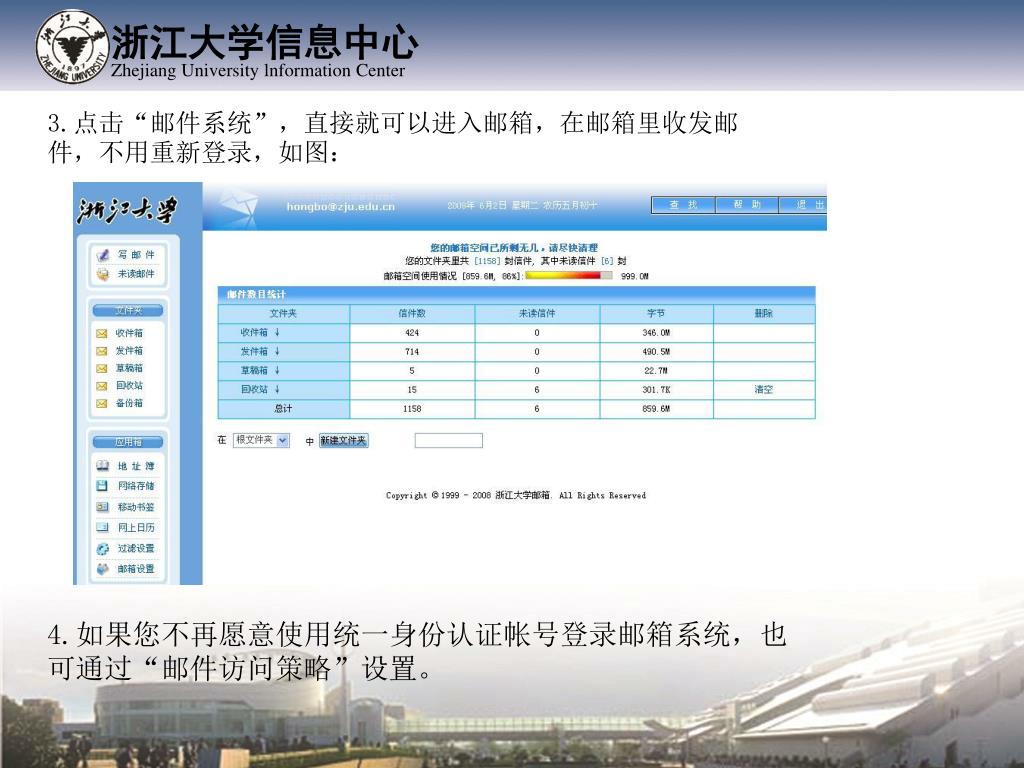Click the 删除 column header

click(x=763, y=313)
